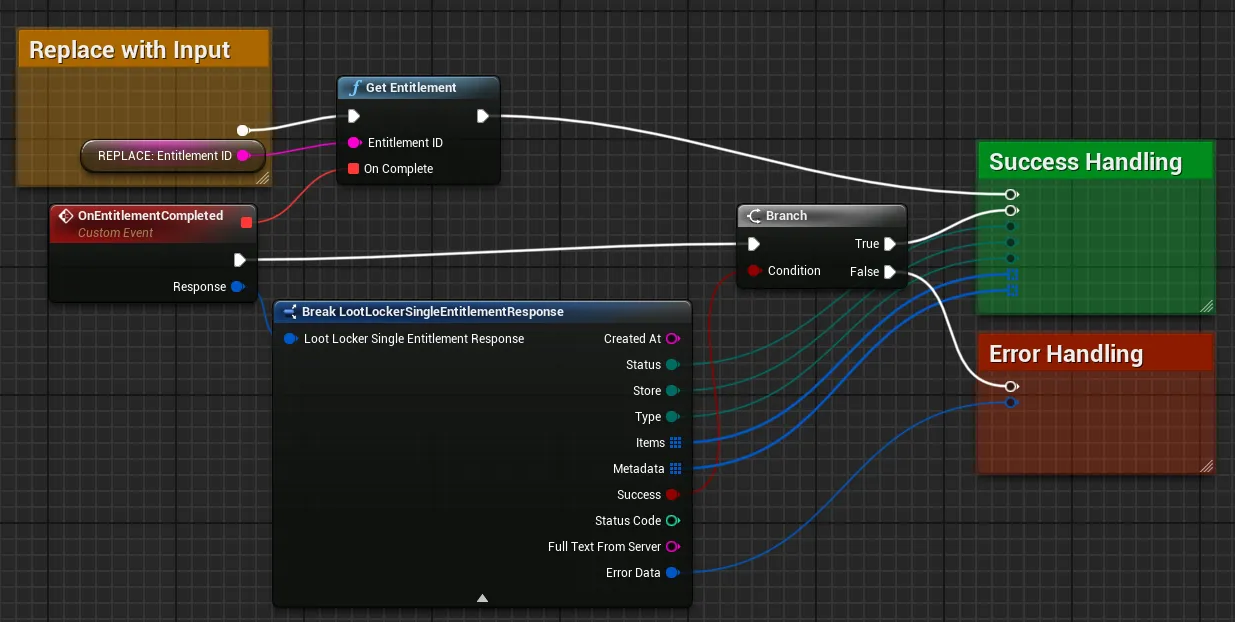
Task: Click the Custom Event subtitle text
Action: (x=116, y=233)
